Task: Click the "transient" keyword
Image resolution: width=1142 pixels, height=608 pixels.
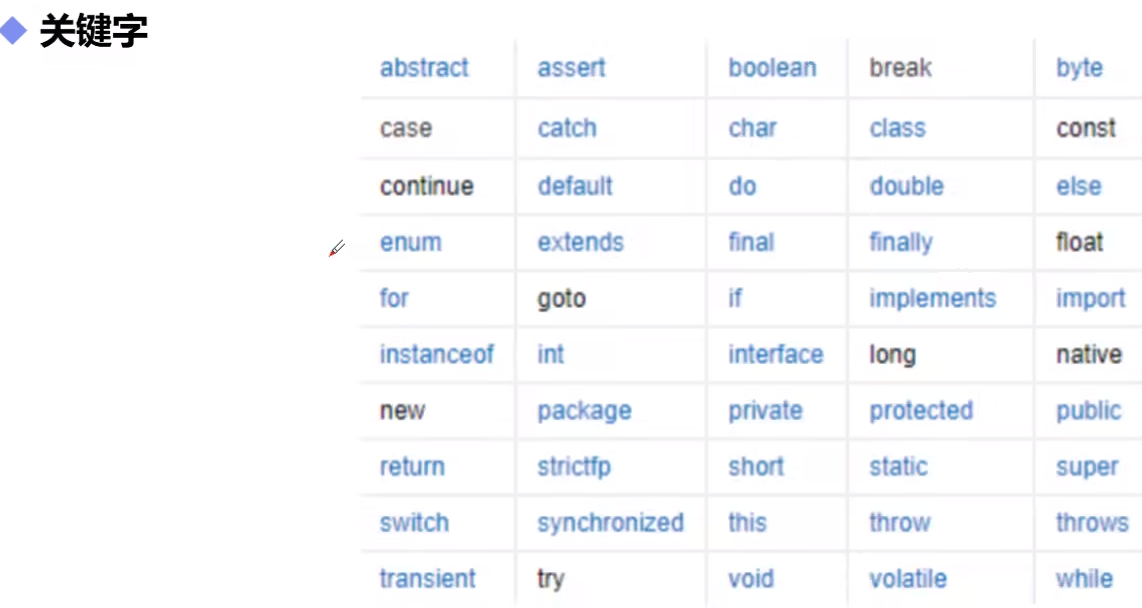Action: click(428, 578)
